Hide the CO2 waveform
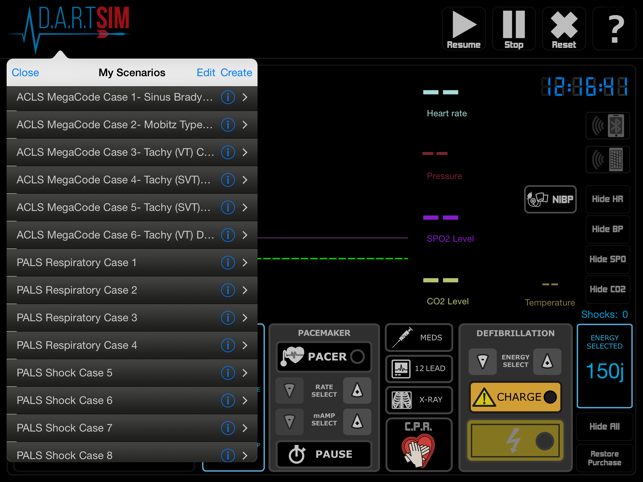Viewport: 643px width, 482px height. (607, 289)
